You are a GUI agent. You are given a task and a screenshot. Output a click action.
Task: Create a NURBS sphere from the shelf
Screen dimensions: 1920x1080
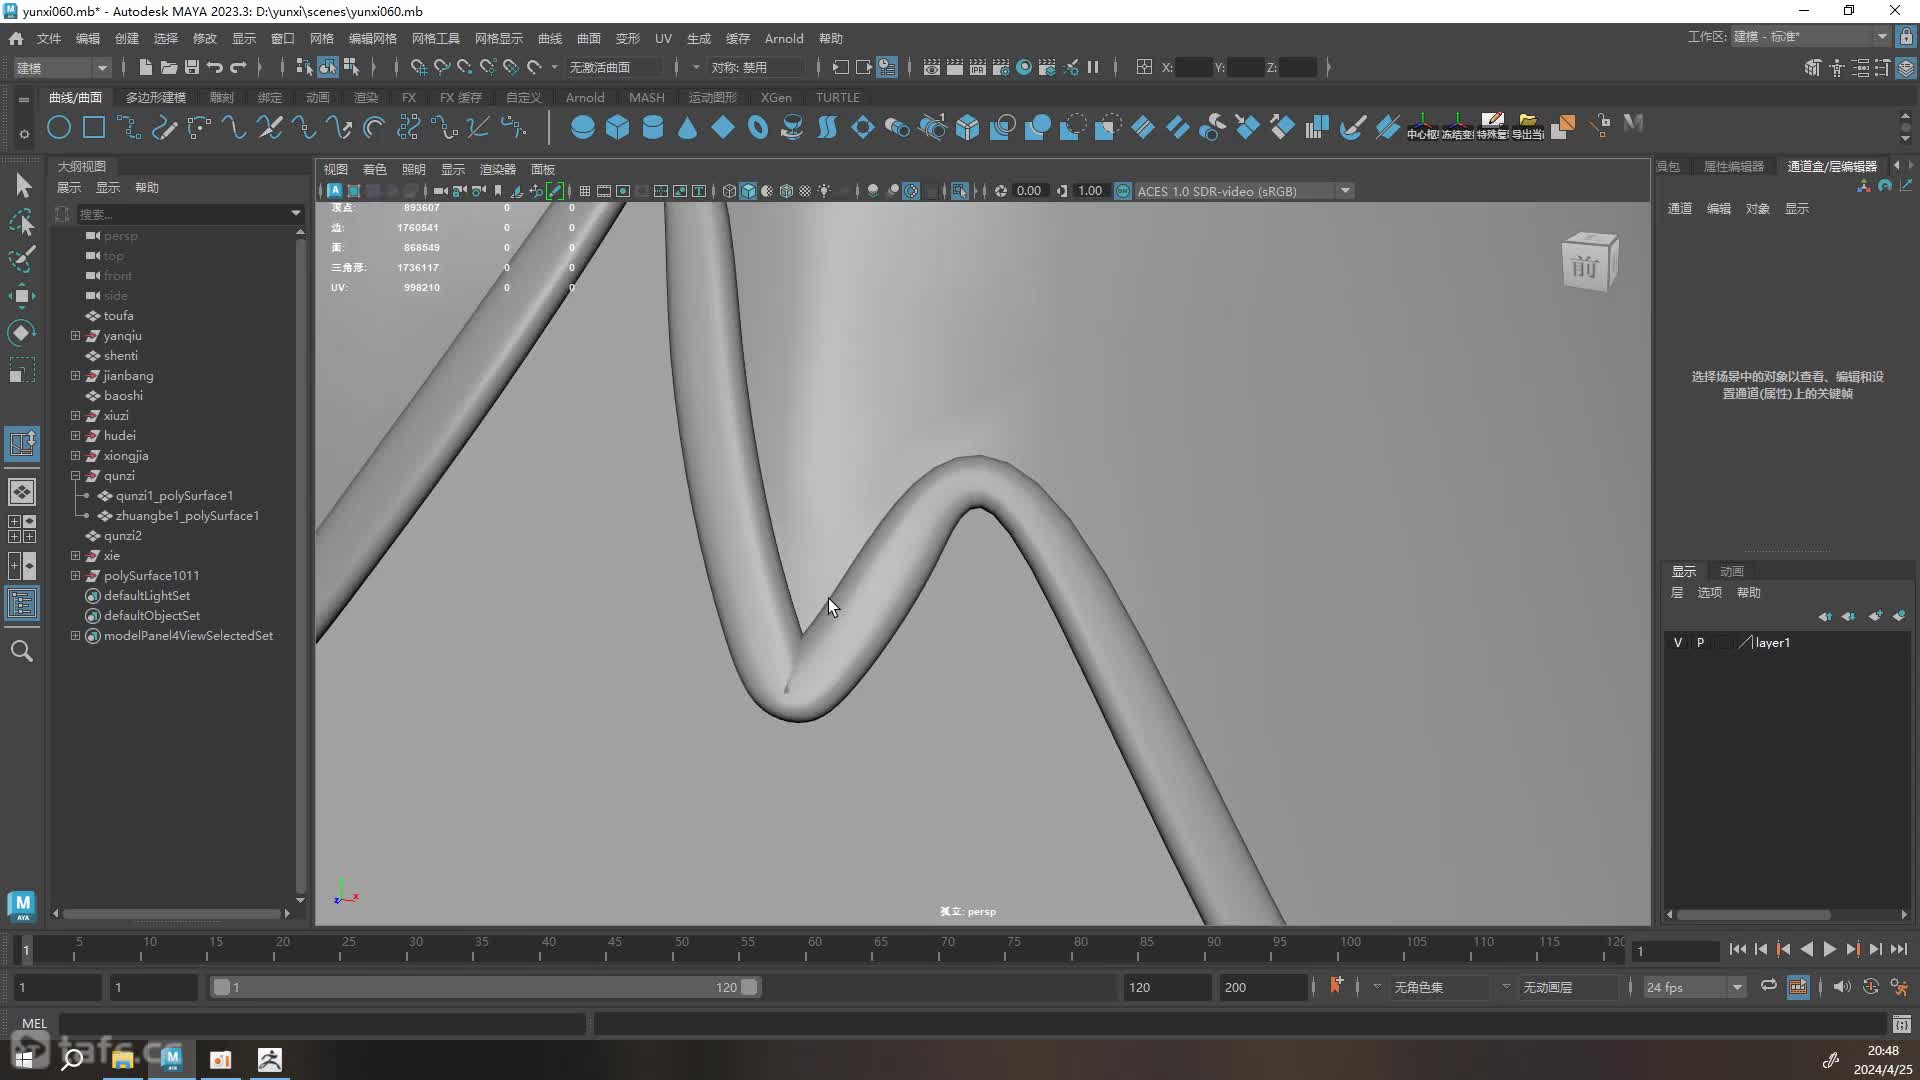pos(582,127)
